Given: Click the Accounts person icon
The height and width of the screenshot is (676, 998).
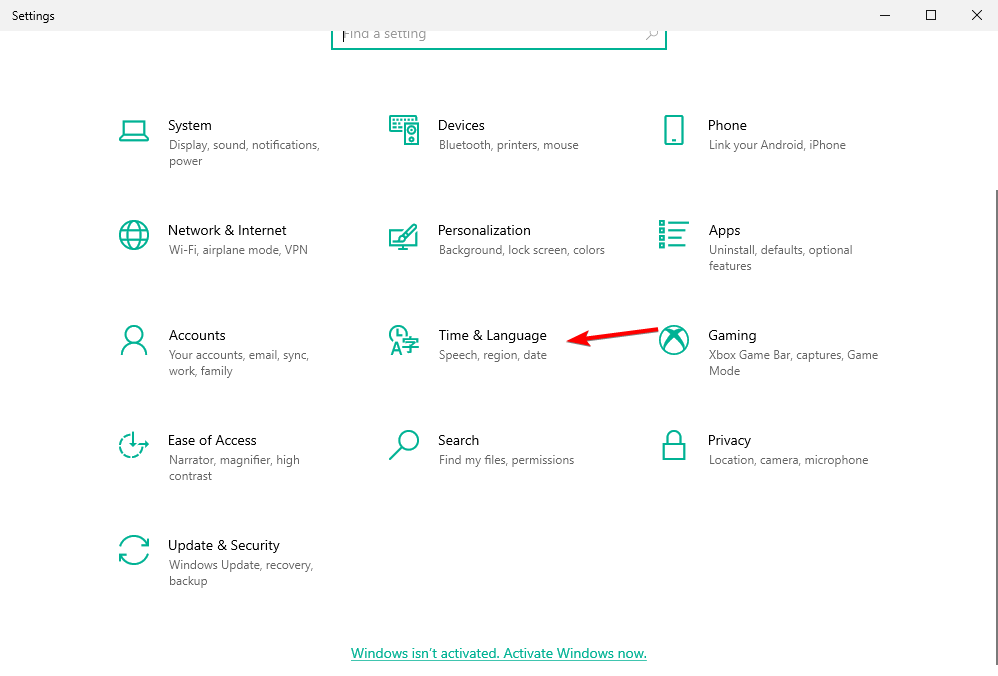Looking at the screenshot, I should [x=134, y=340].
